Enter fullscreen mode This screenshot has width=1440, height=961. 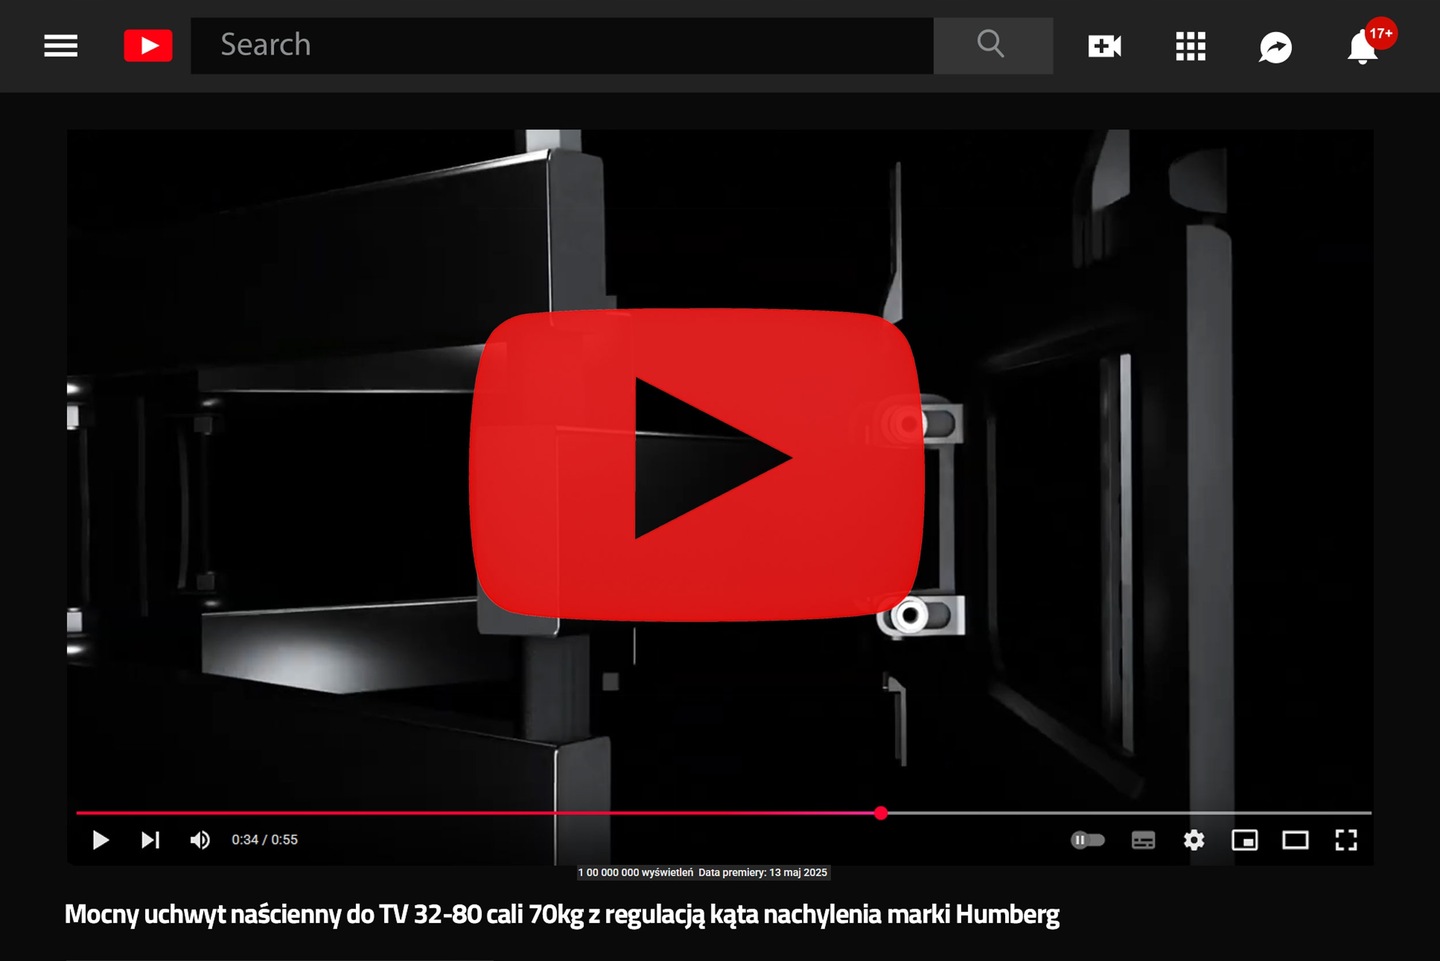coord(1346,840)
